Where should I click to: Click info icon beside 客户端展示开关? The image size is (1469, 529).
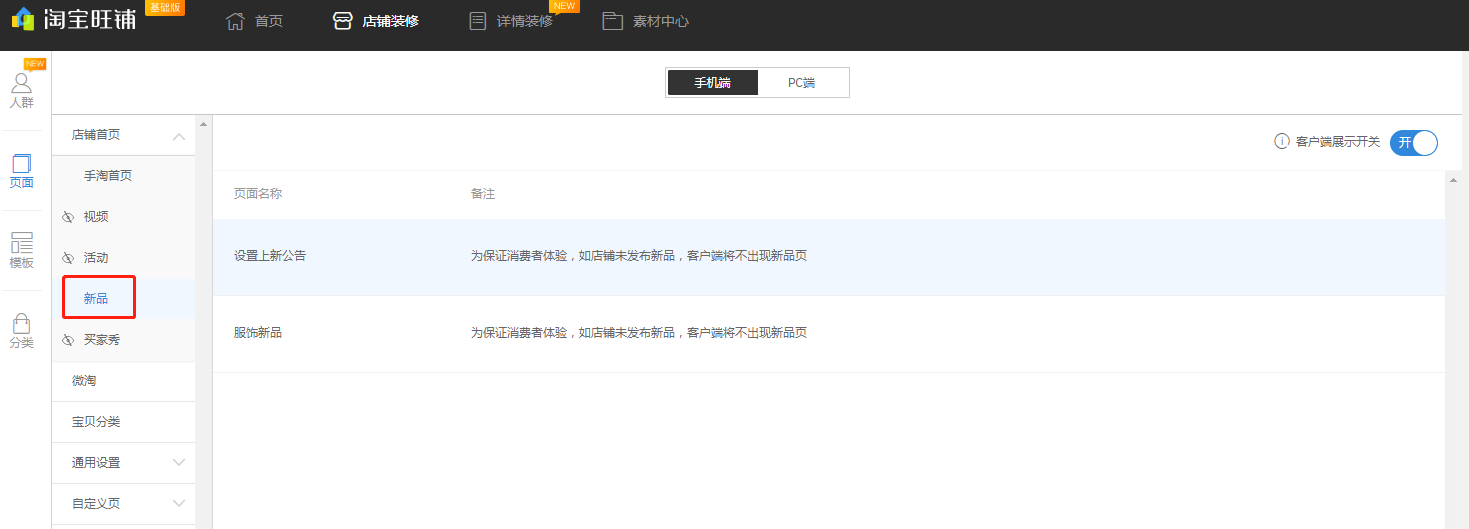coord(1281,142)
